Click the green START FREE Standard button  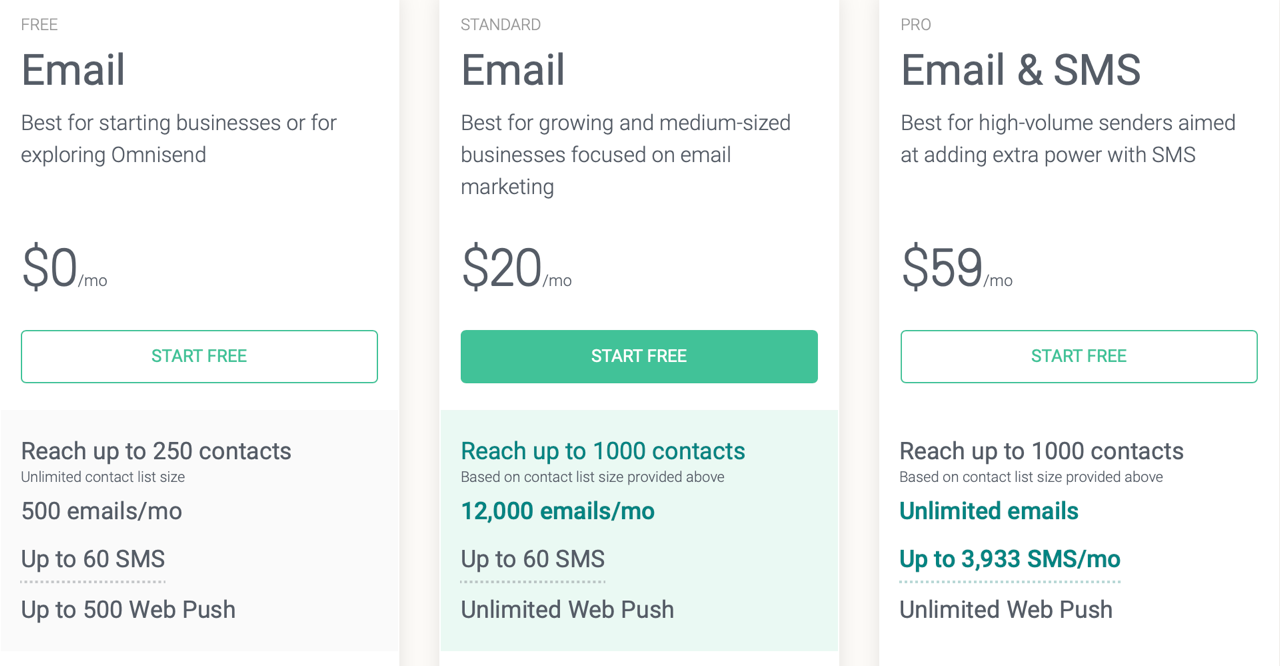639,356
